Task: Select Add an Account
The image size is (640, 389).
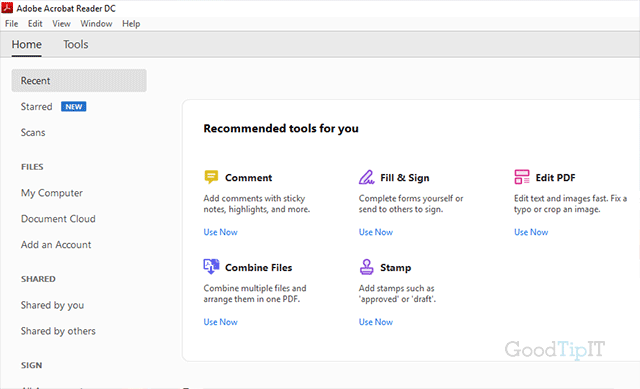Action: [56, 245]
